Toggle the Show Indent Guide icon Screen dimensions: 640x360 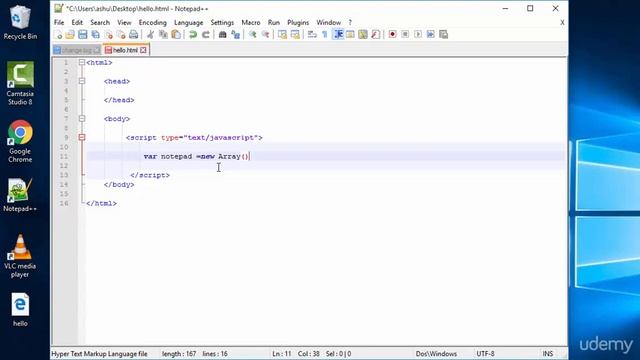pos(338,35)
